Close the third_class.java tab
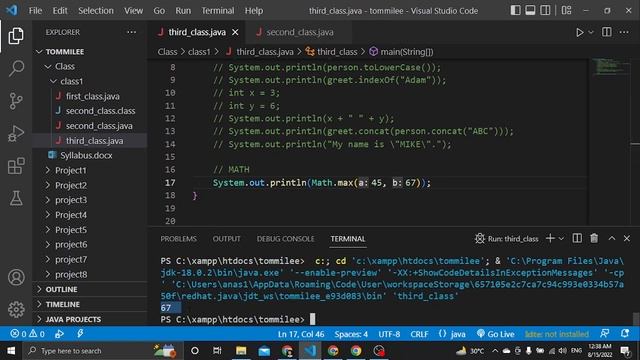The image size is (640, 360). click(235, 32)
